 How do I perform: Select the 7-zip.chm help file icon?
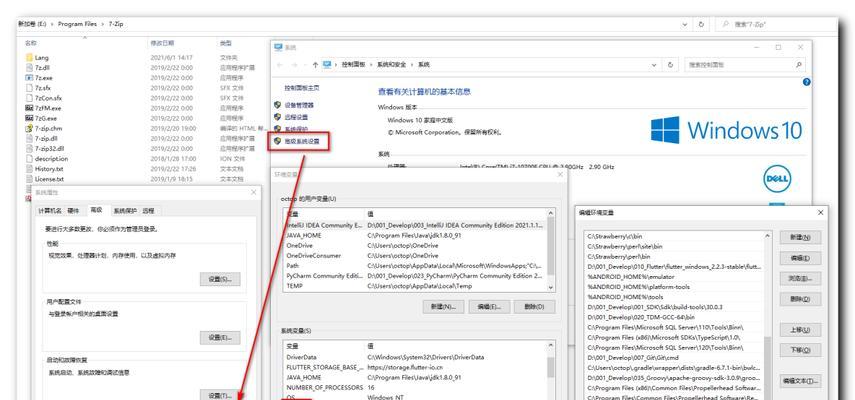click(29, 129)
